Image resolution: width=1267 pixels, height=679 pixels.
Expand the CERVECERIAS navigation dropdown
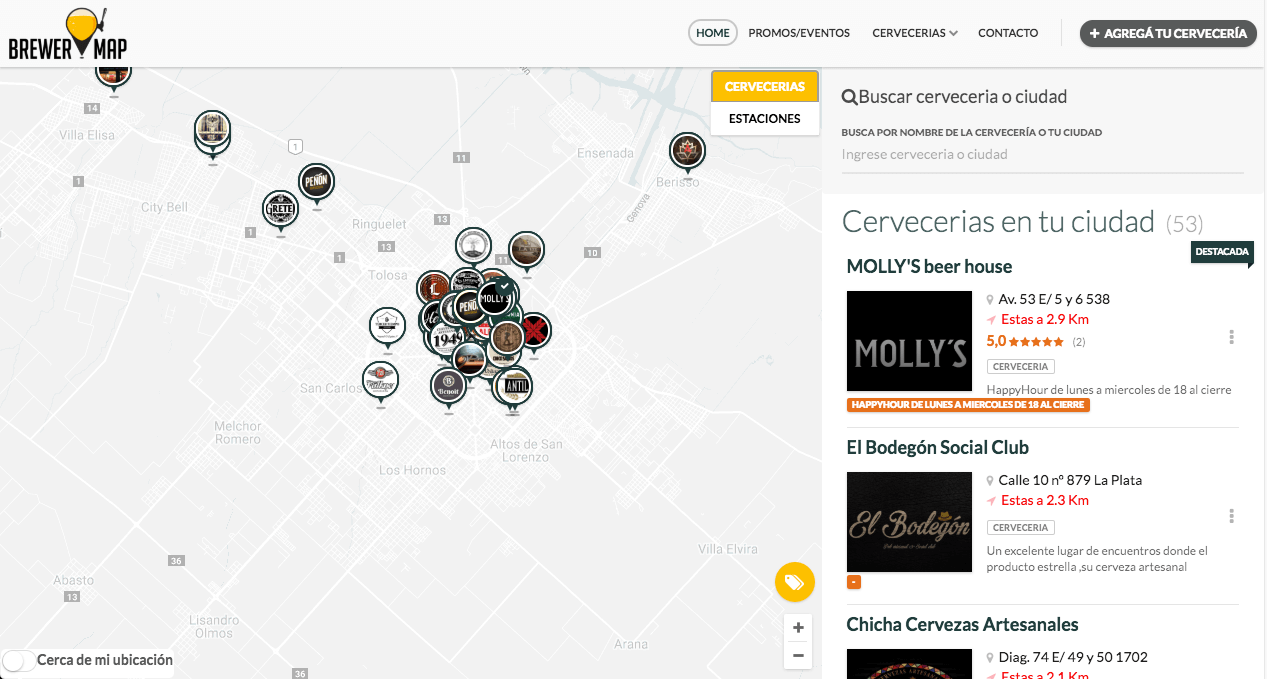click(x=915, y=33)
